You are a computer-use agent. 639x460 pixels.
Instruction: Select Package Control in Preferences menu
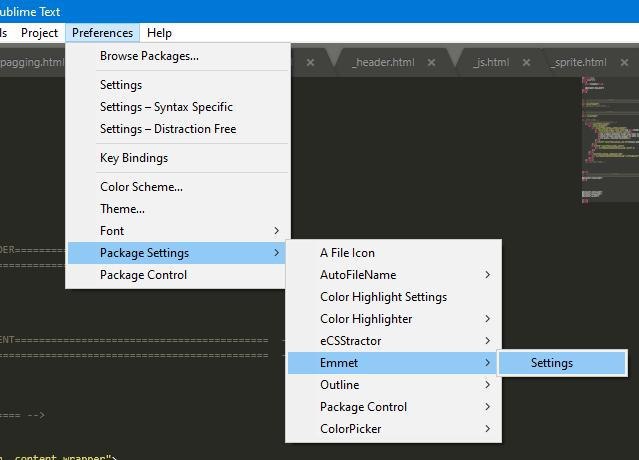pyautogui.click(x=178, y=275)
